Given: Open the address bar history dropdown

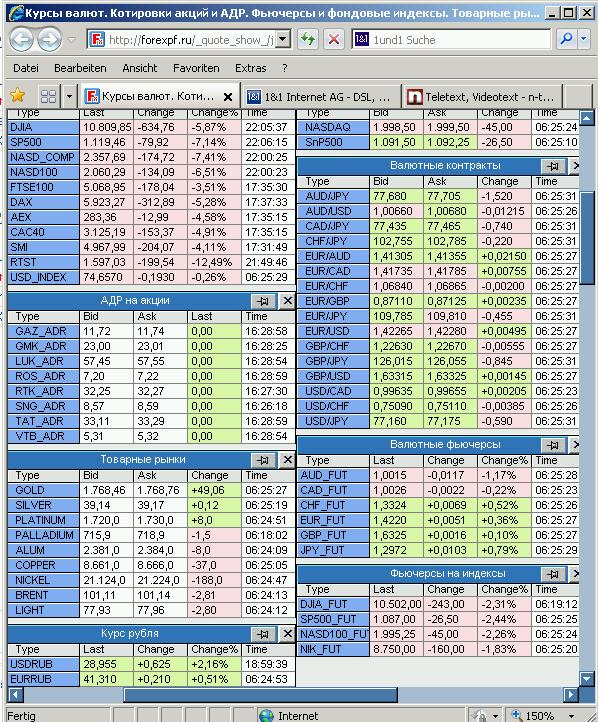Looking at the screenshot, I should [284, 40].
